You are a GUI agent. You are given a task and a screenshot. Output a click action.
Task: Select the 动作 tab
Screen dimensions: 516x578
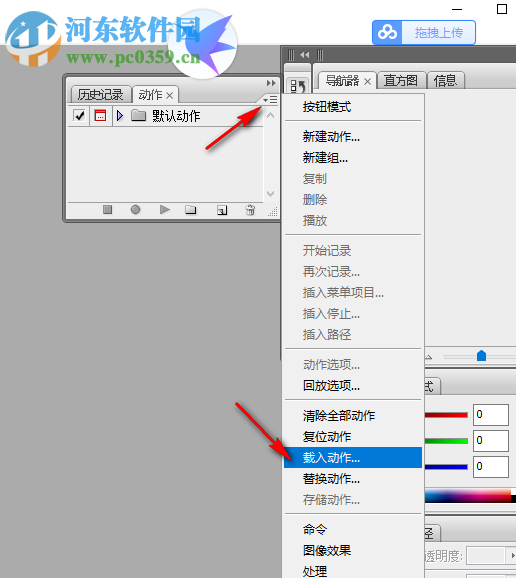pos(150,95)
